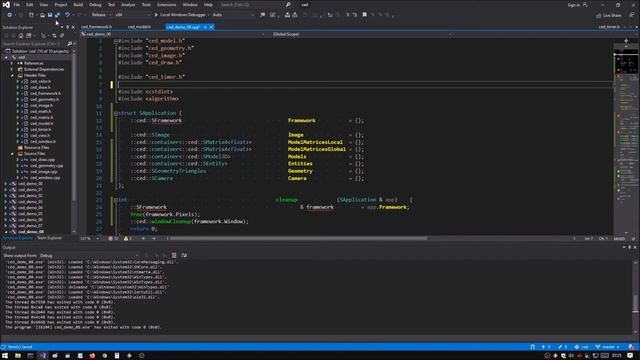Click the Navigate Backward toolbar icon

coord(9,15)
